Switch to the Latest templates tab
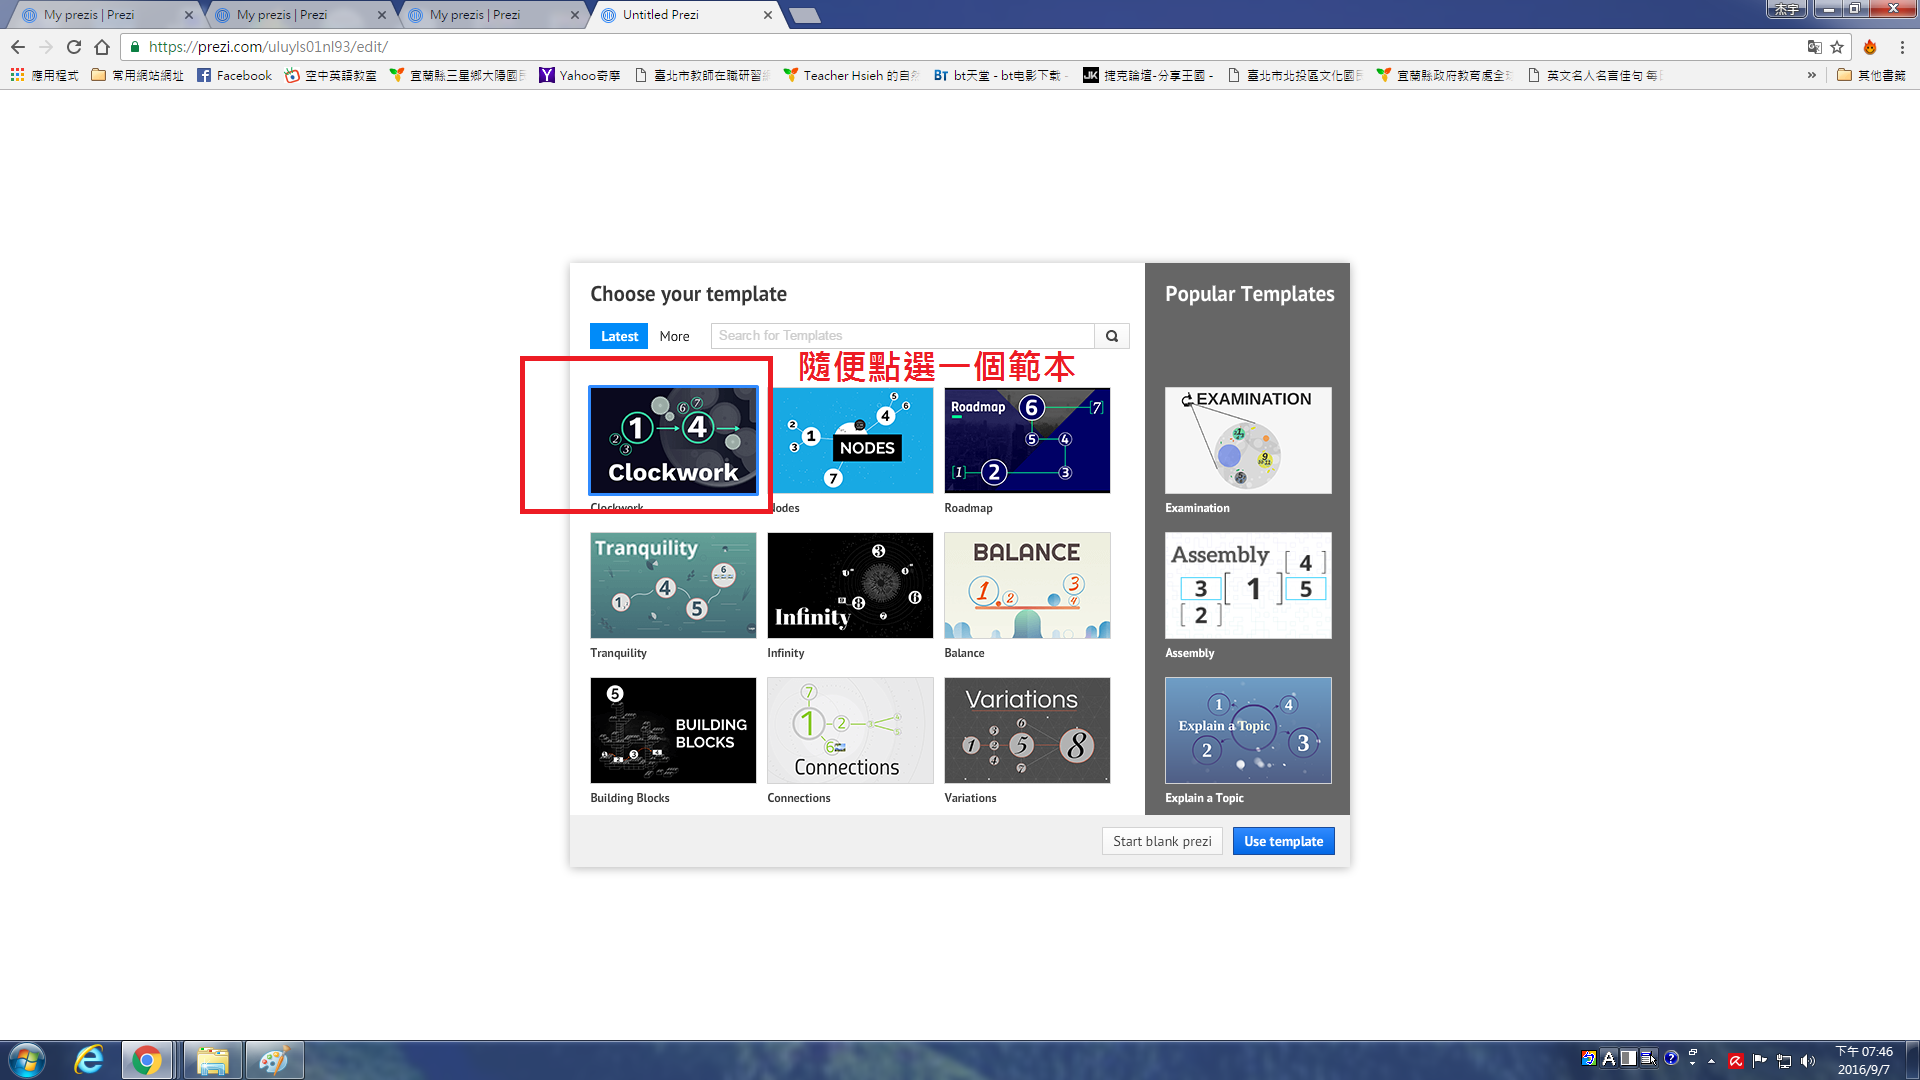The height and width of the screenshot is (1080, 1920). (619, 336)
